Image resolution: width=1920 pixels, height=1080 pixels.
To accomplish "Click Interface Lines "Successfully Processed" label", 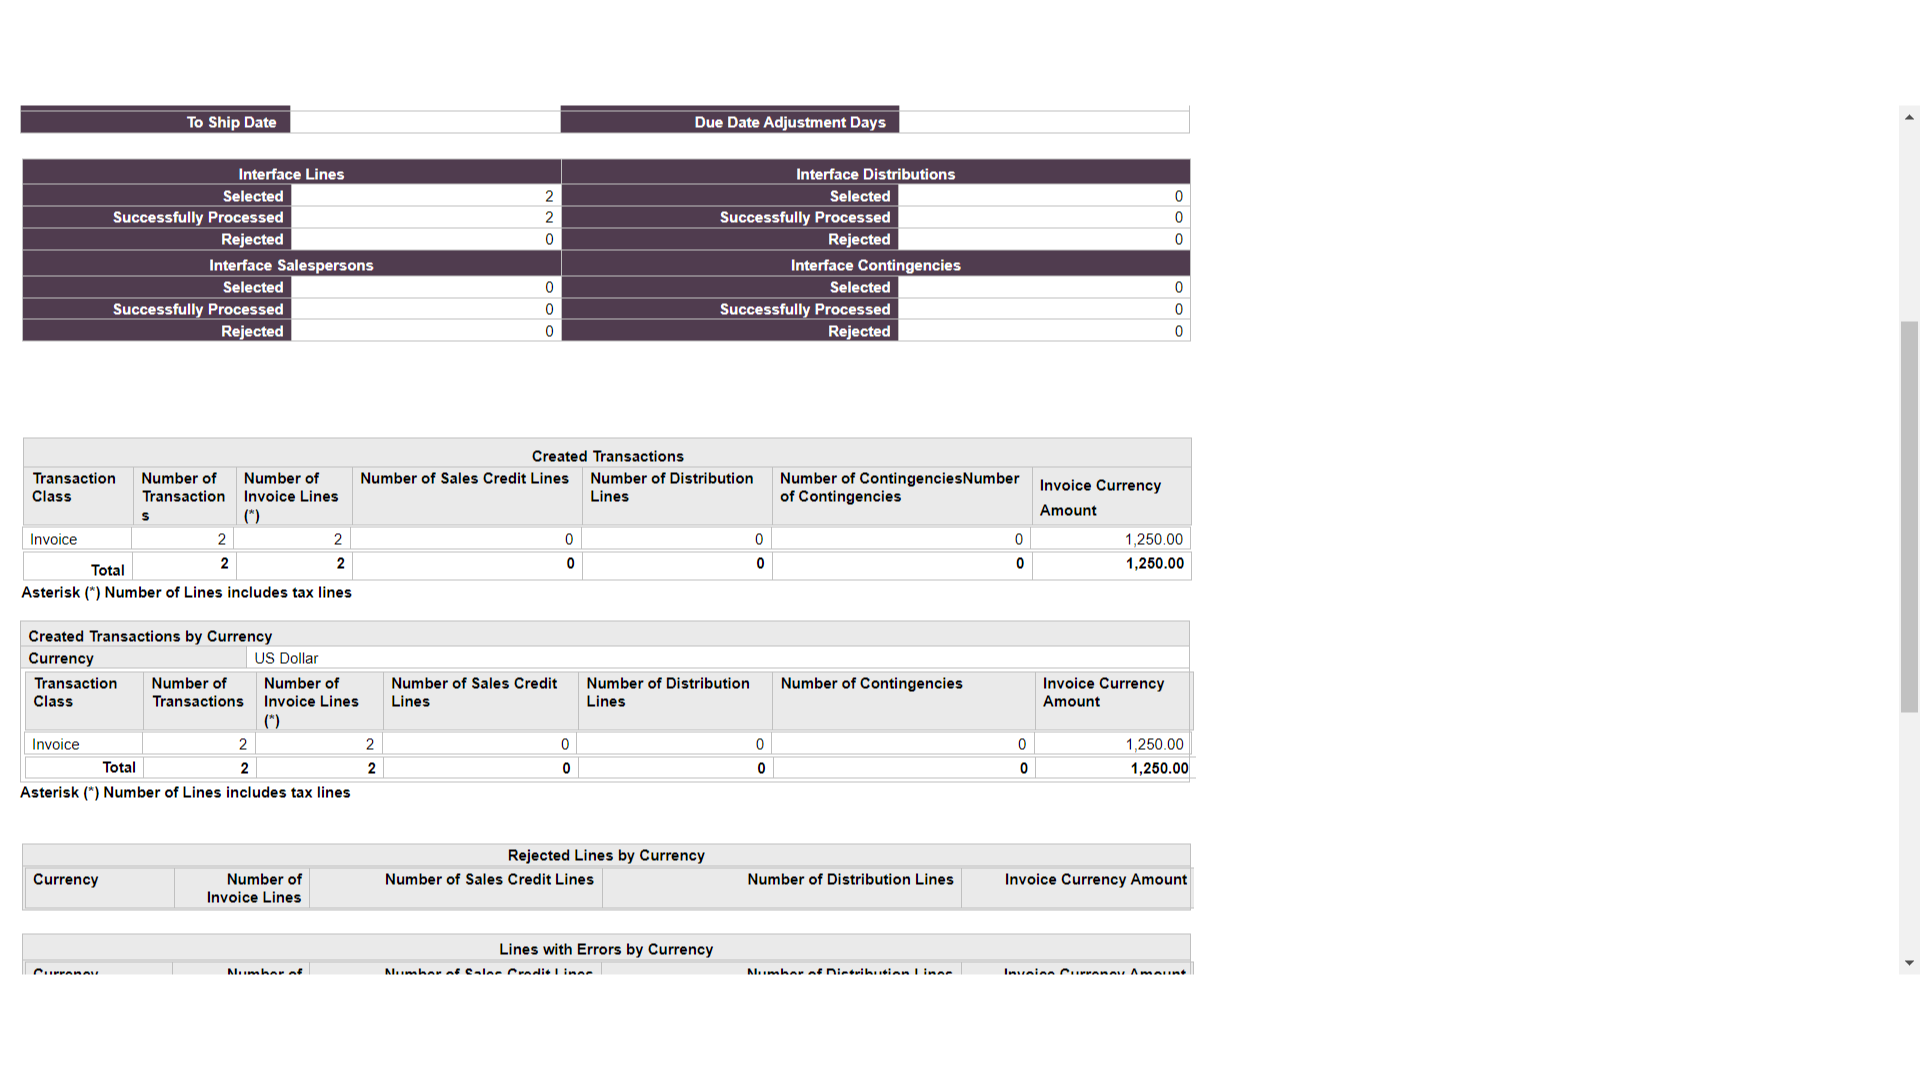I will click(x=198, y=217).
